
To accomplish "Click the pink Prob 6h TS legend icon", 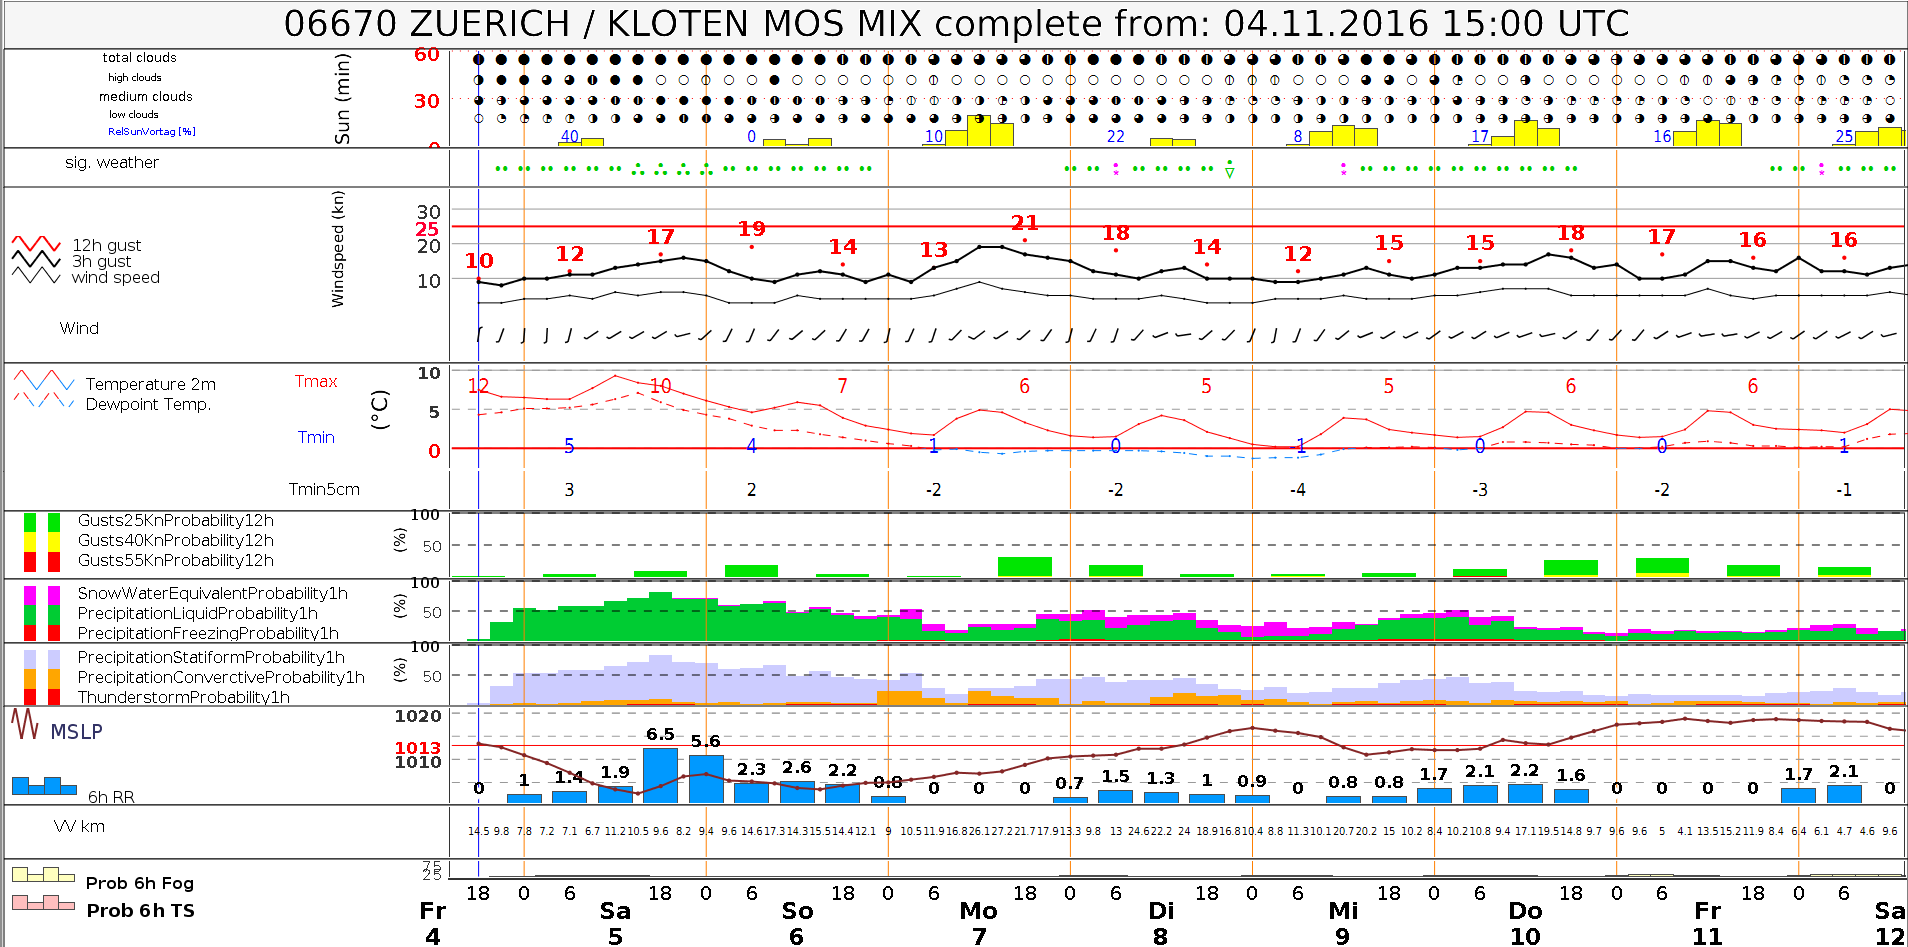I will click(43, 903).
